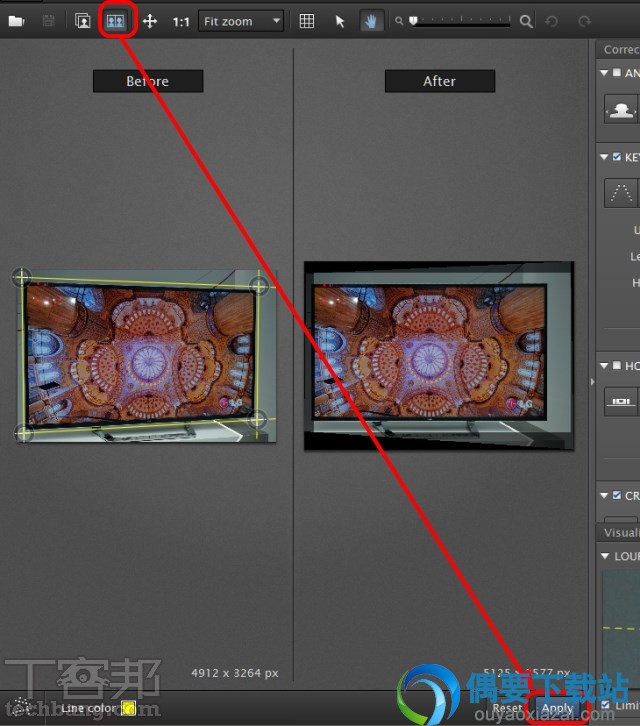Select the arrow pointer tool
640x726 pixels.
(x=340, y=21)
